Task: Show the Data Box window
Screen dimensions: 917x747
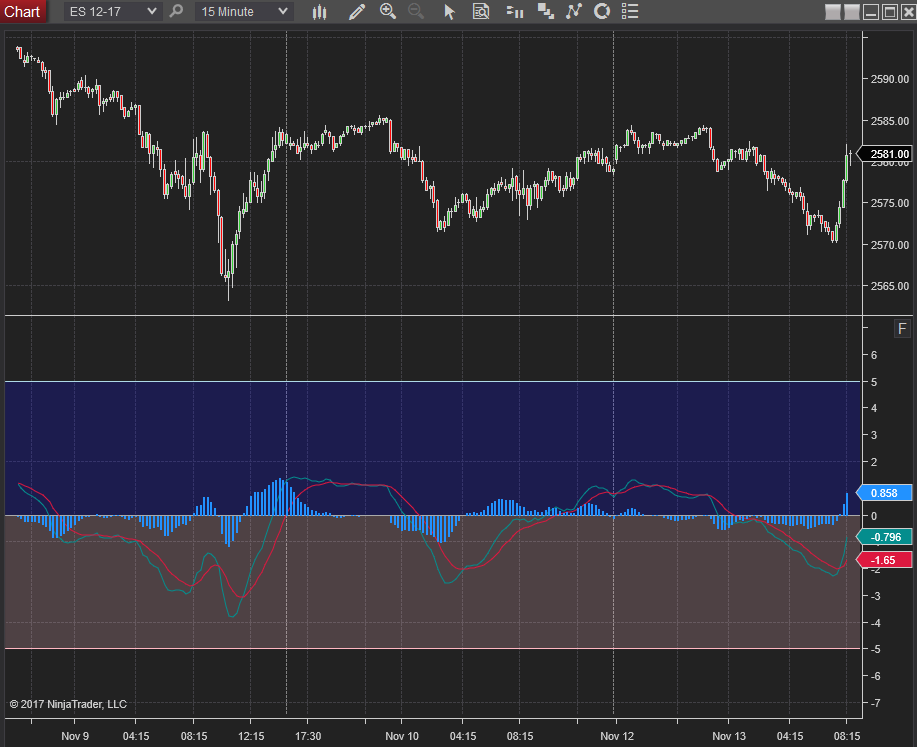Action: (x=481, y=12)
